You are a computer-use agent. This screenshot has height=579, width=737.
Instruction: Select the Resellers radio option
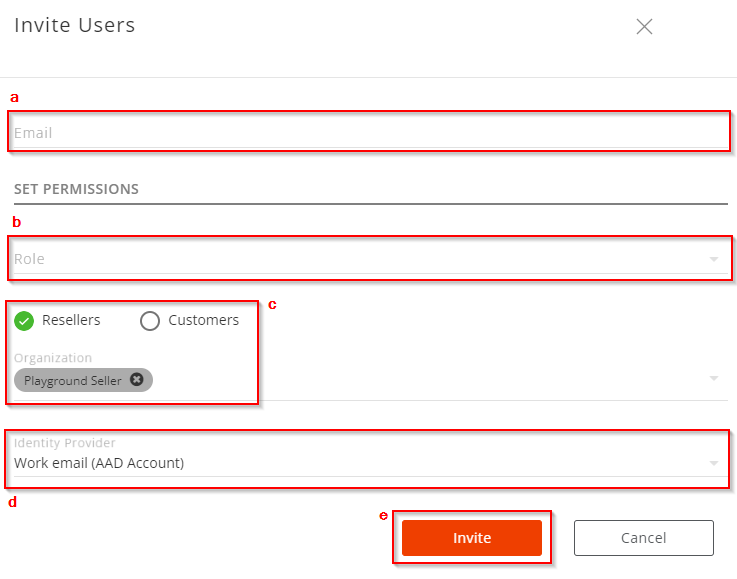(24, 321)
